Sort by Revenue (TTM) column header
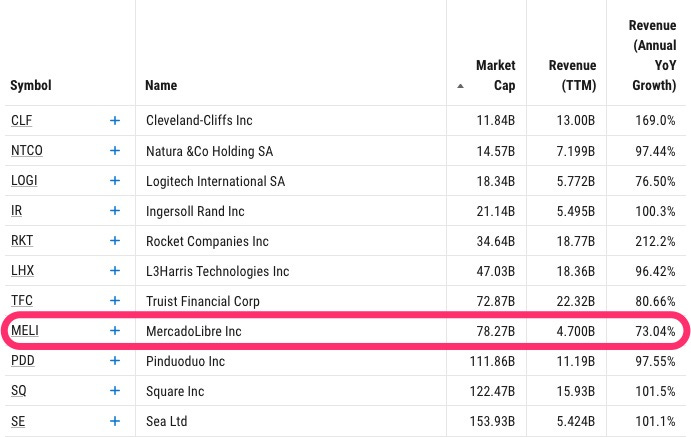691x437 pixels. point(572,75)
